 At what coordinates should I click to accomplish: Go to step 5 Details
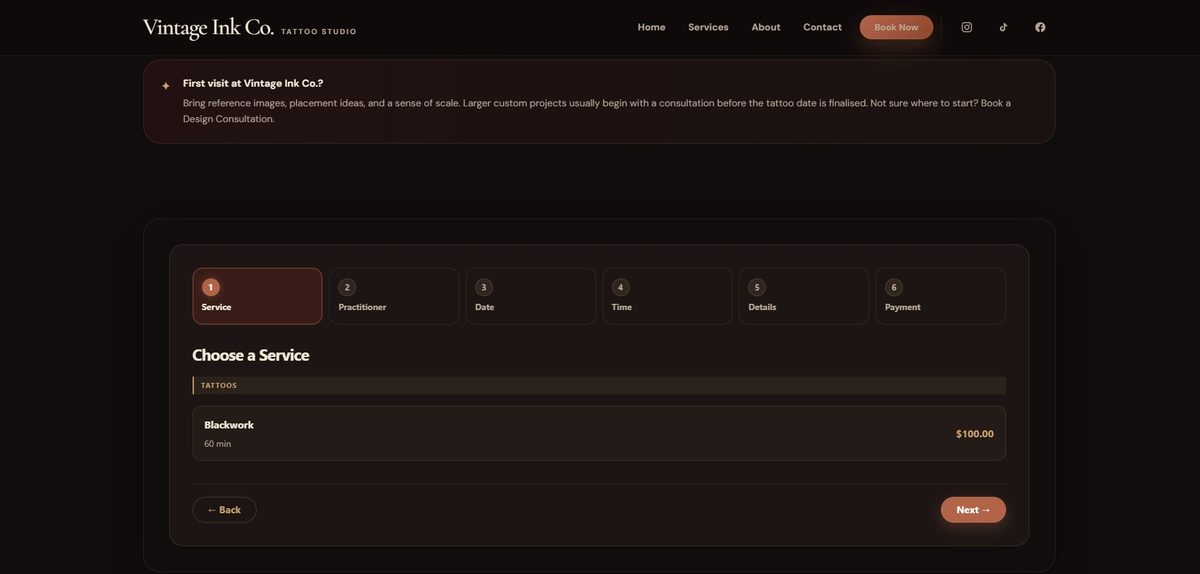click(x=803, y=296)
